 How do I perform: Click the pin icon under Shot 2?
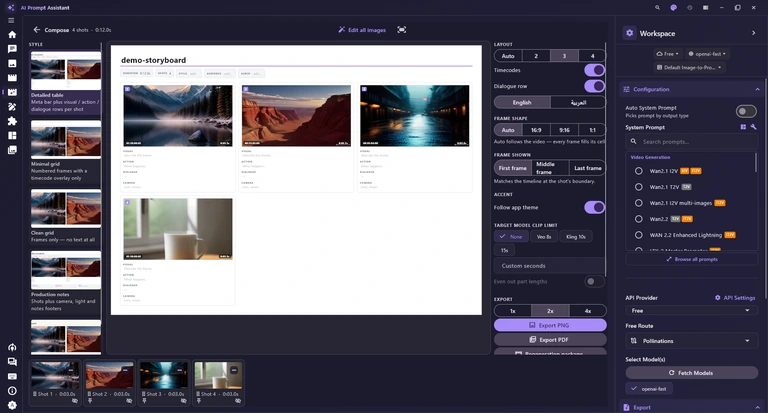[x=90, y=401]
